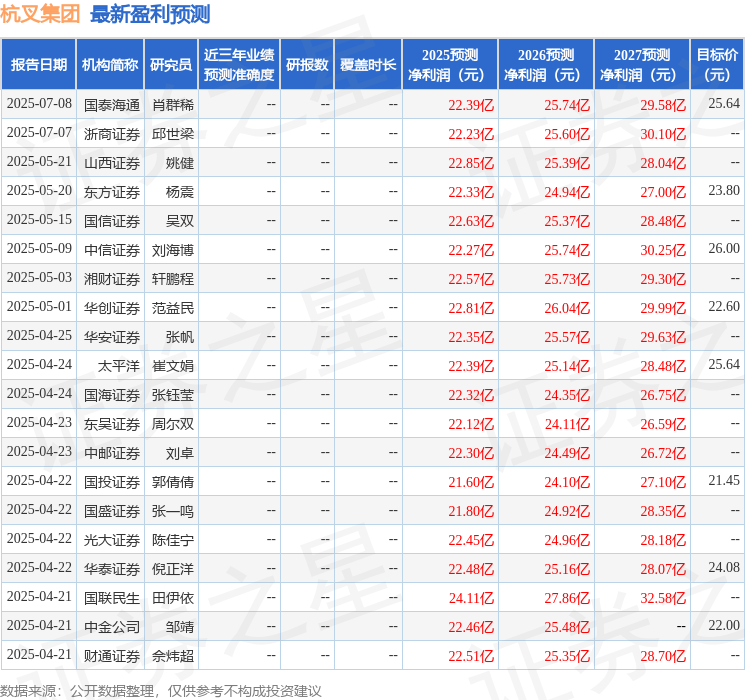Image resolution: width=745 pixels, height=700 pixels.
Task: Click 光大证券 institution name
Action: 112,540
